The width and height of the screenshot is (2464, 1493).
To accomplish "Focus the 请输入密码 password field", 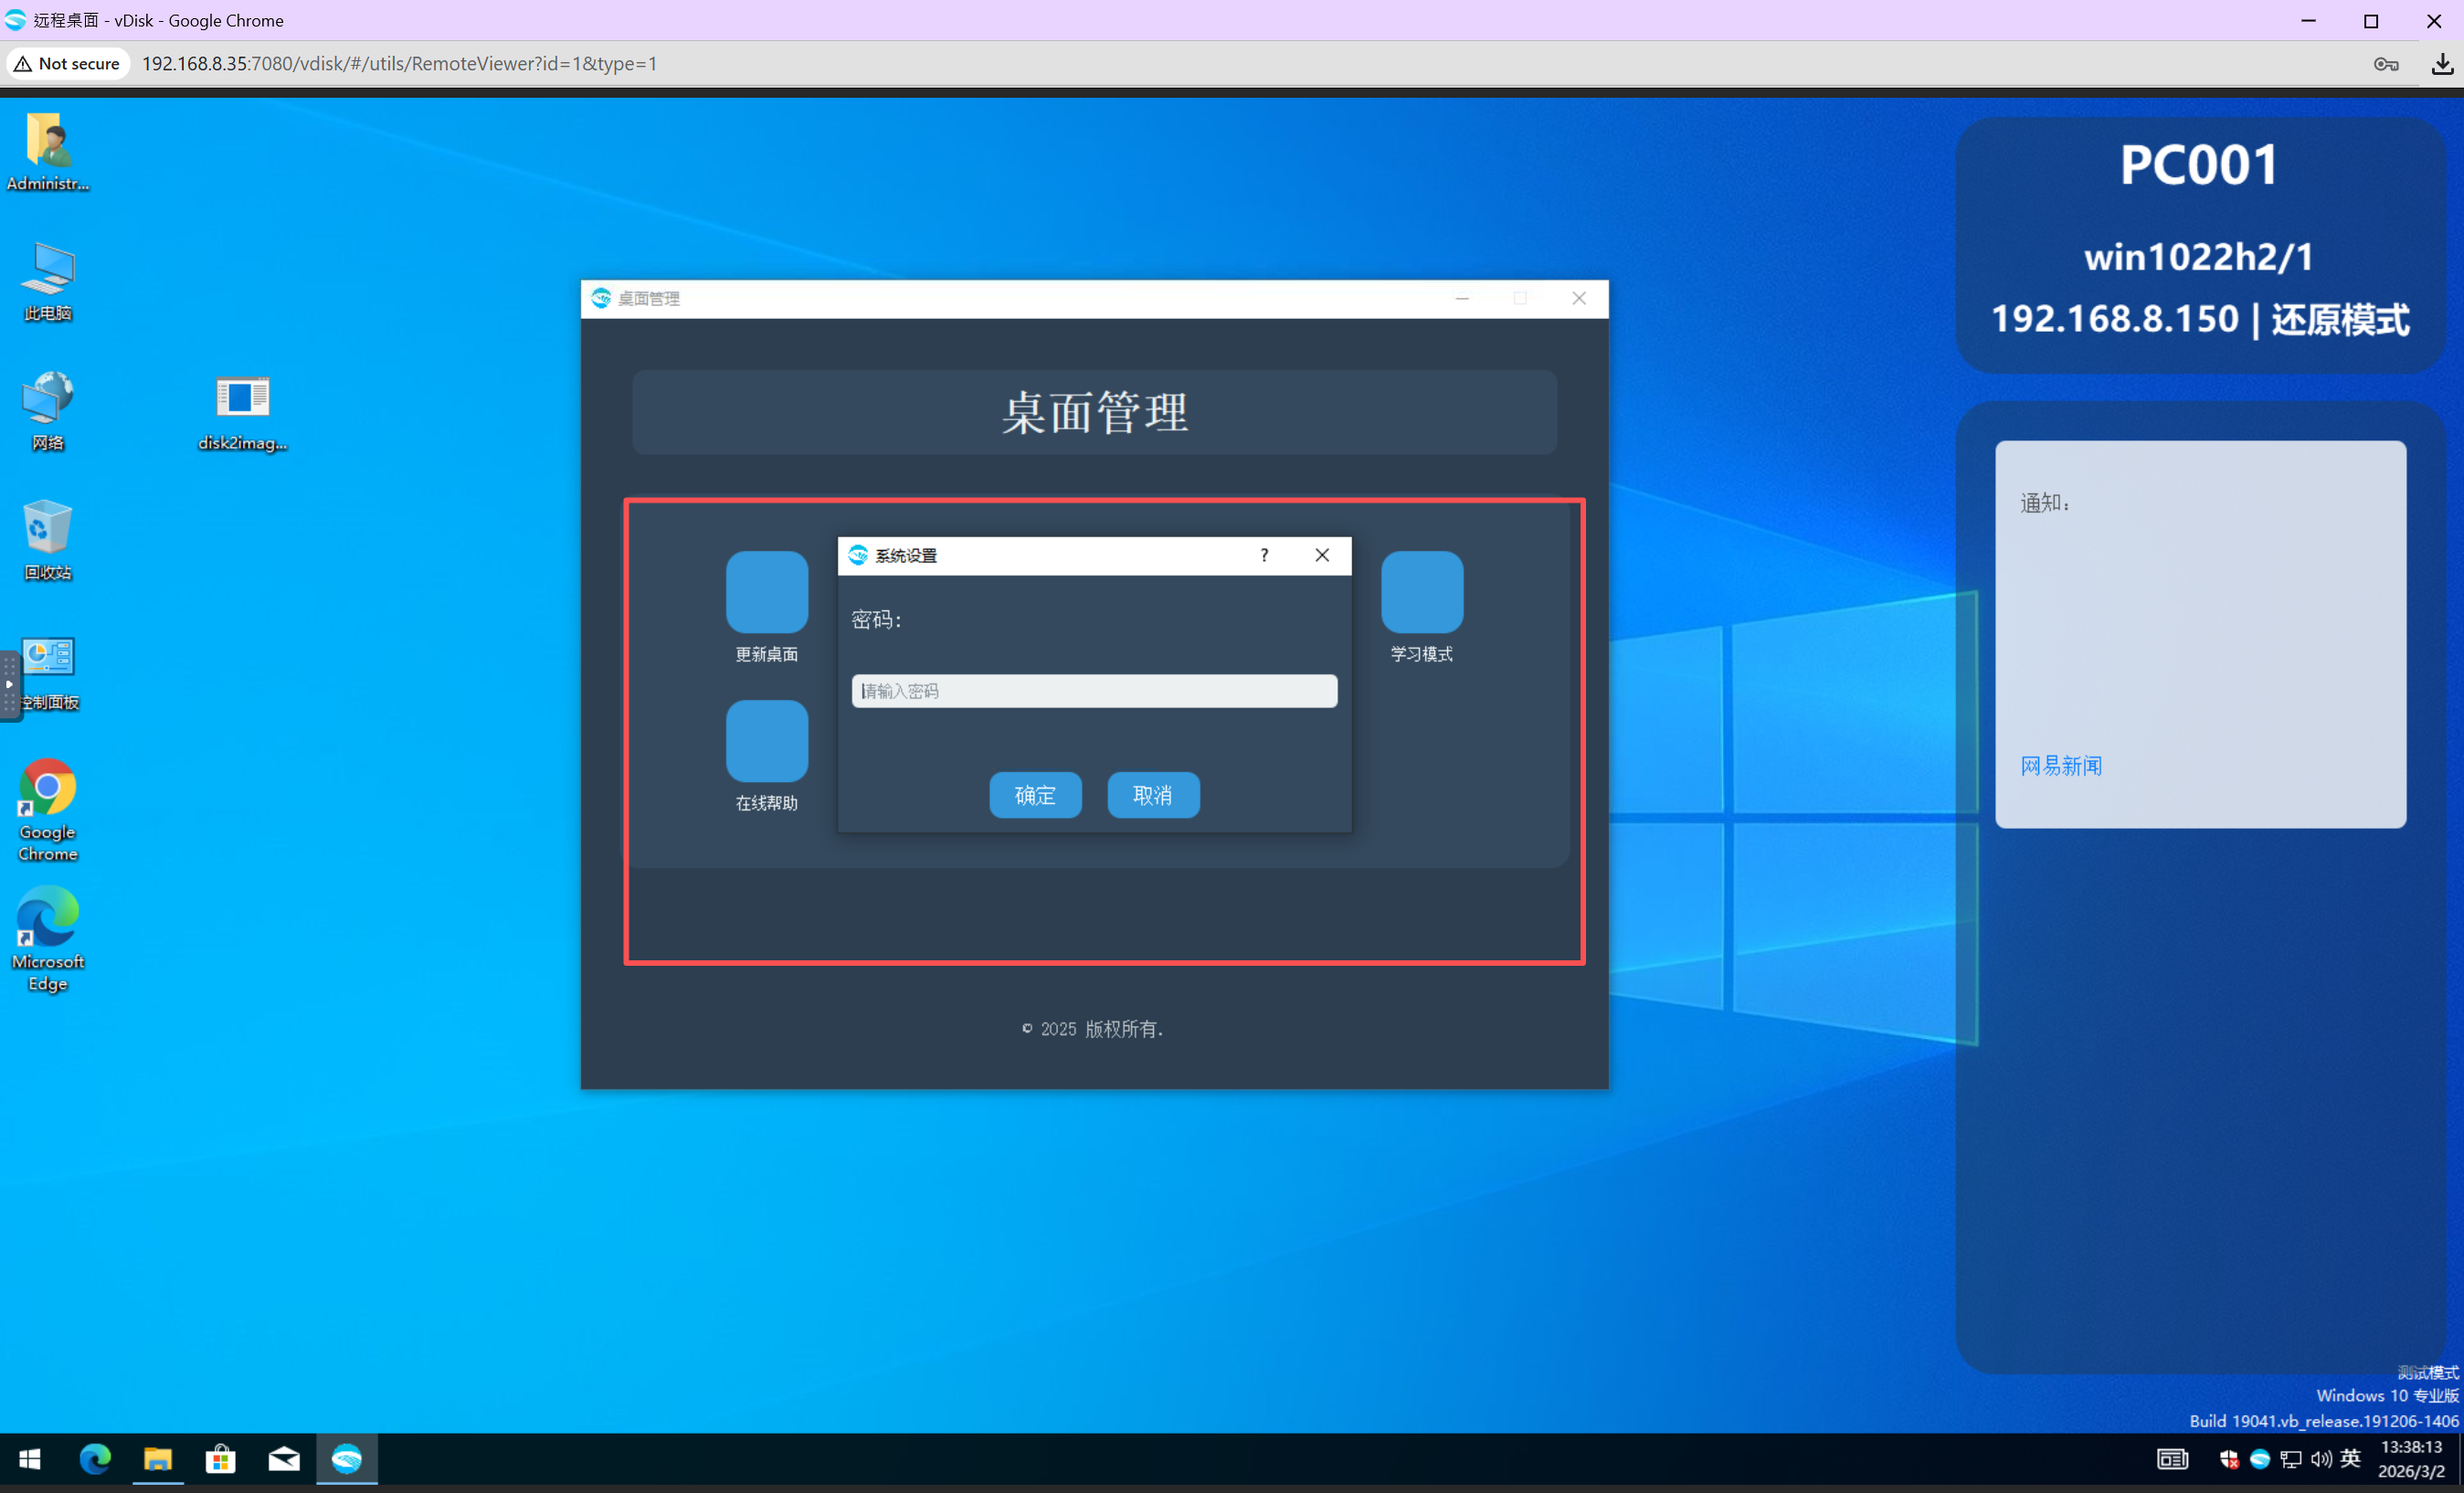I will (x=1094, y=691).
